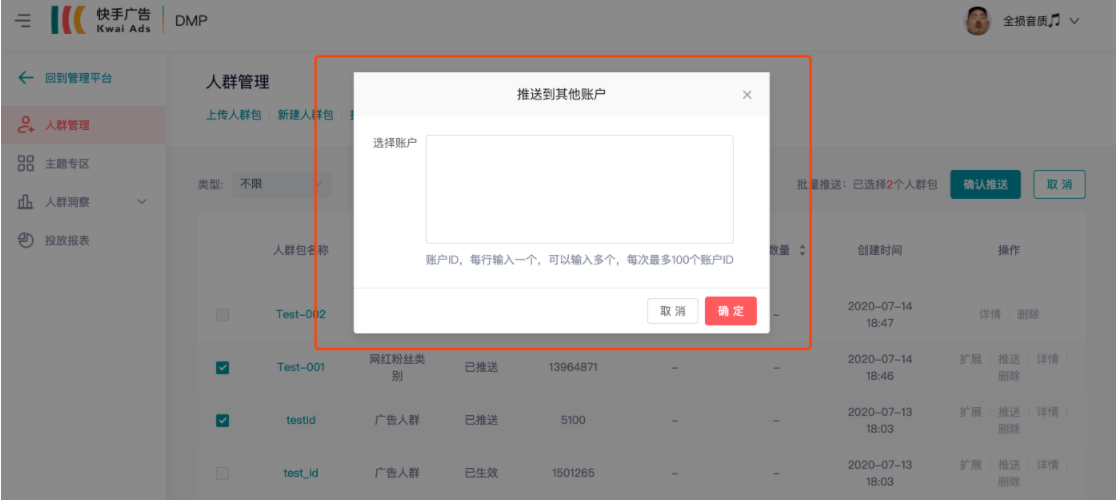
Task: Click the back arrow to 回到管理平台
Action: [x=26, y=78]
